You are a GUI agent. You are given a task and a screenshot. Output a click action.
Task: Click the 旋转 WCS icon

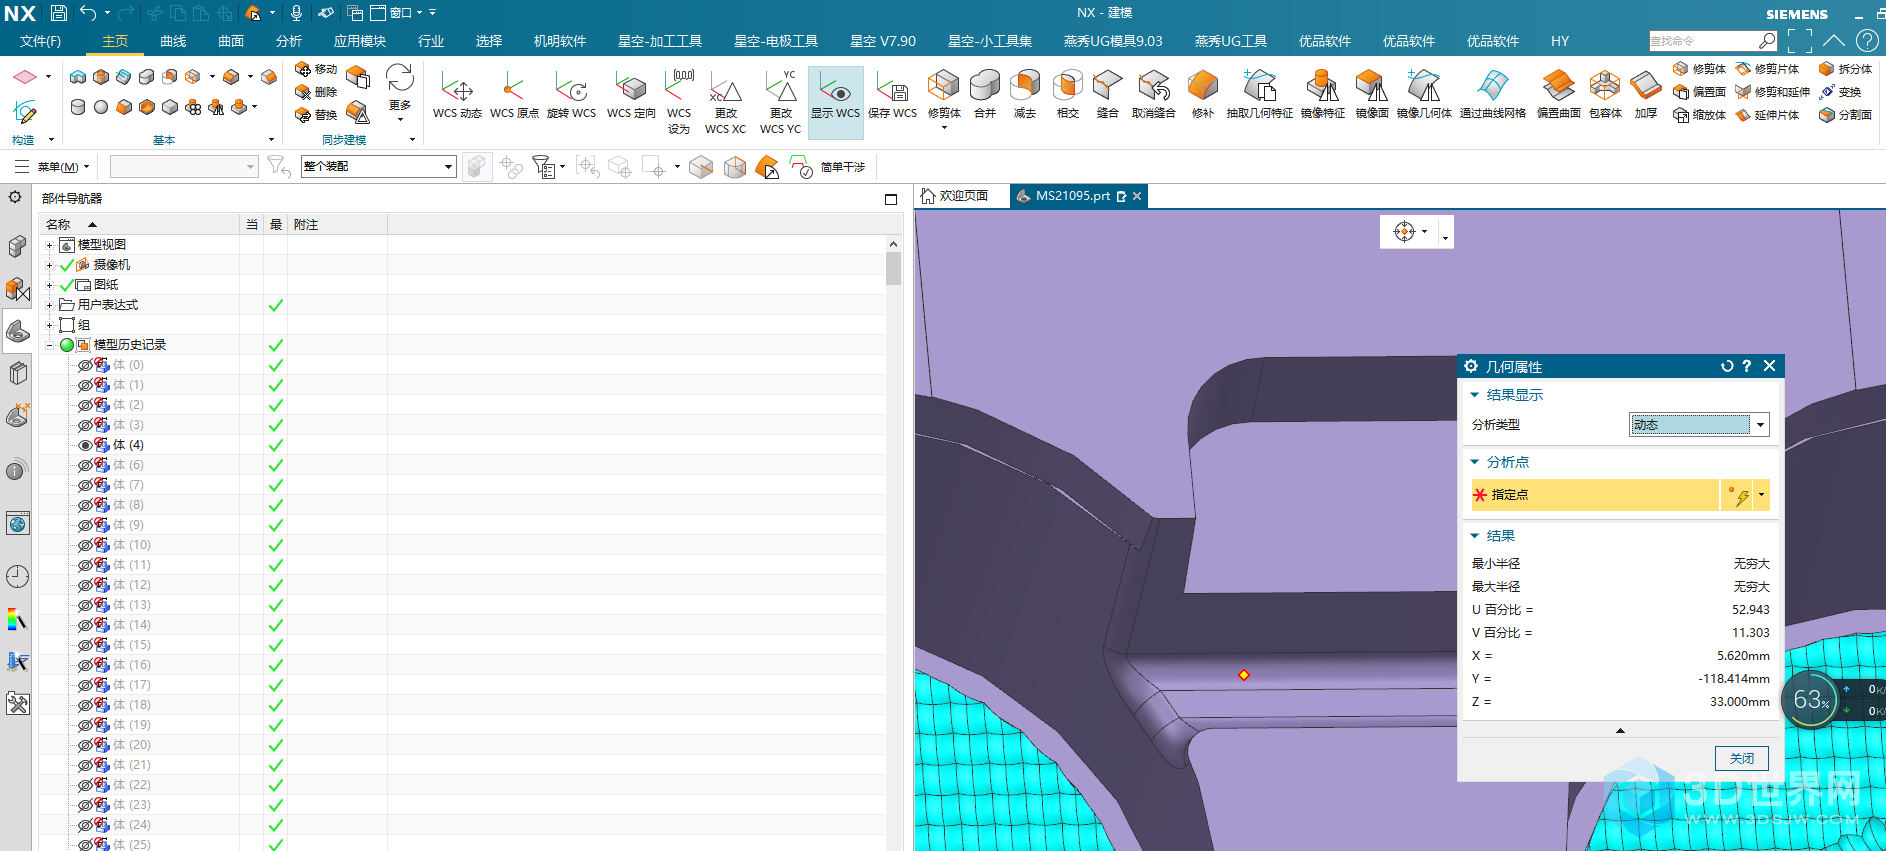[x=571, y=96]
